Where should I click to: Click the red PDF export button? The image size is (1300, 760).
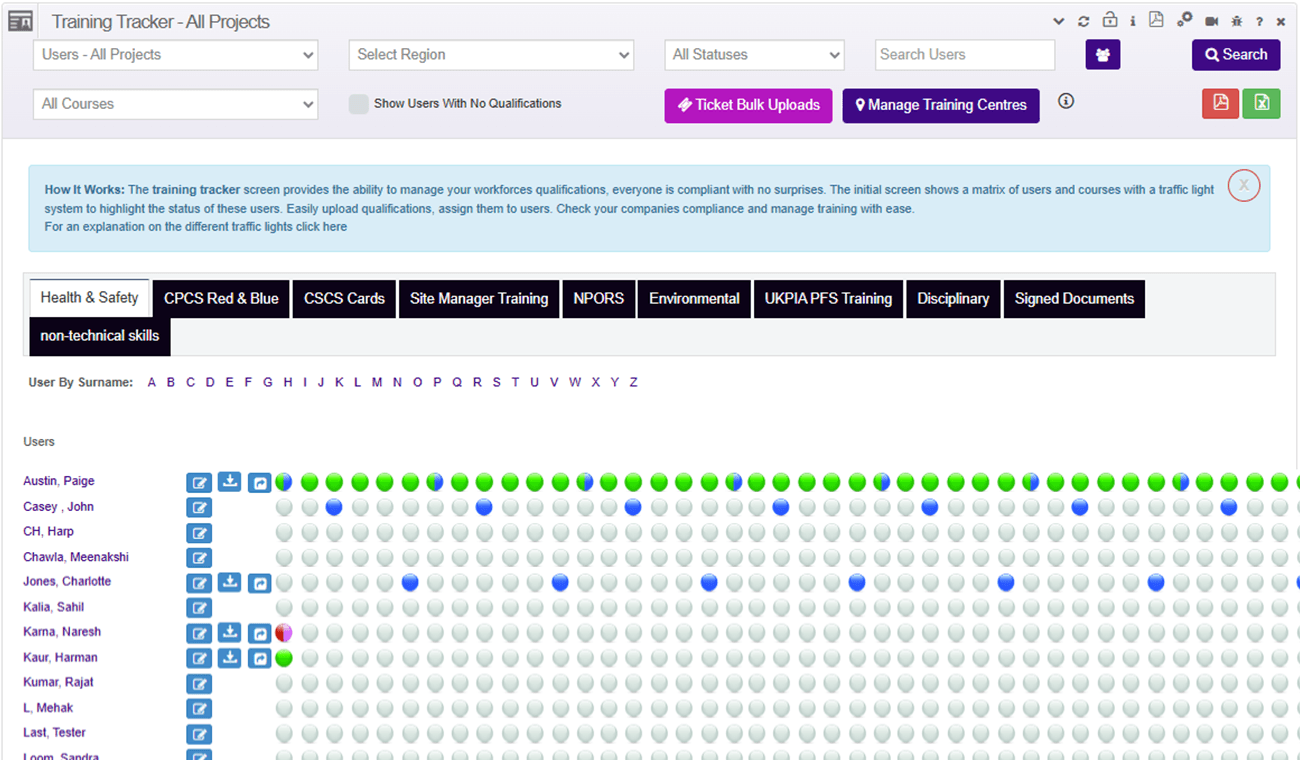coord(1220,104)
